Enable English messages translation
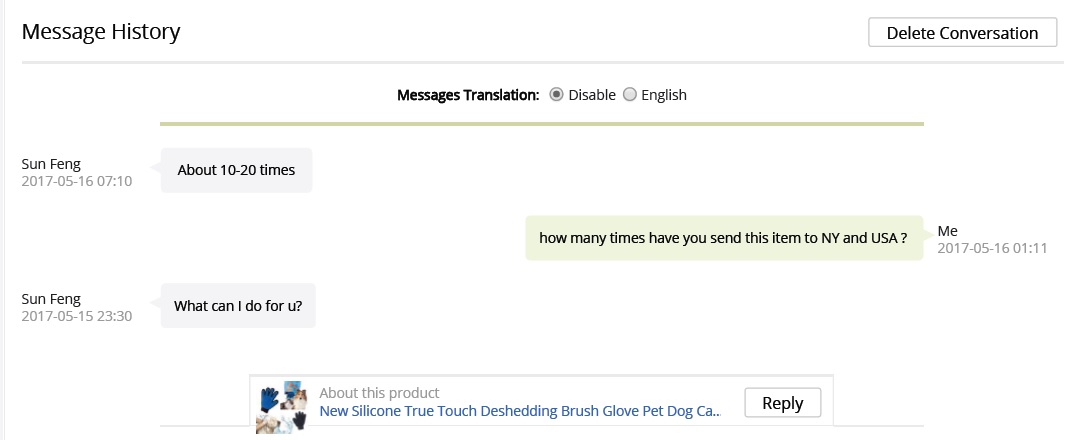Viewport: 1071px width, 440px height. pyautogui.click(x=630, y=95)
